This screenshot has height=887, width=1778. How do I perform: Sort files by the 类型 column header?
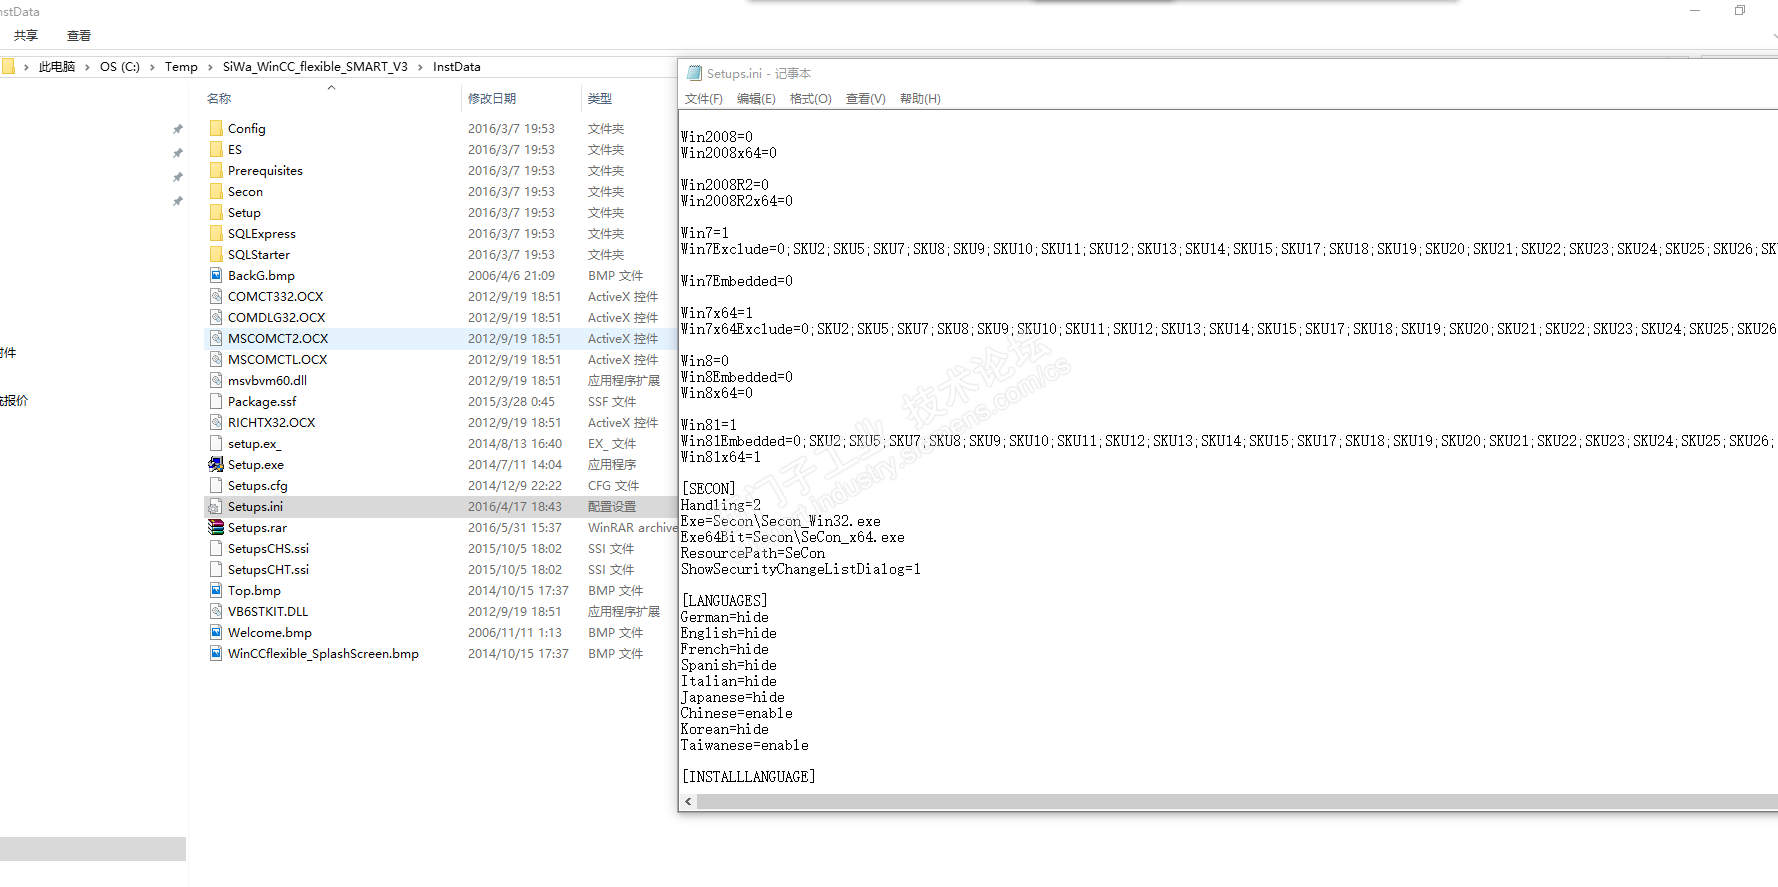coord(600,98)
